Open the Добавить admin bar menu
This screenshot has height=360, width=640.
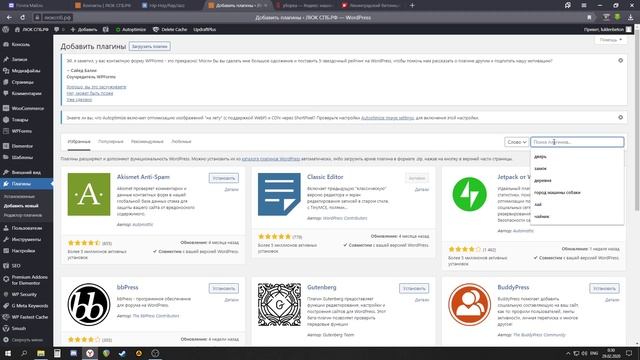click(x=84, y=29)
